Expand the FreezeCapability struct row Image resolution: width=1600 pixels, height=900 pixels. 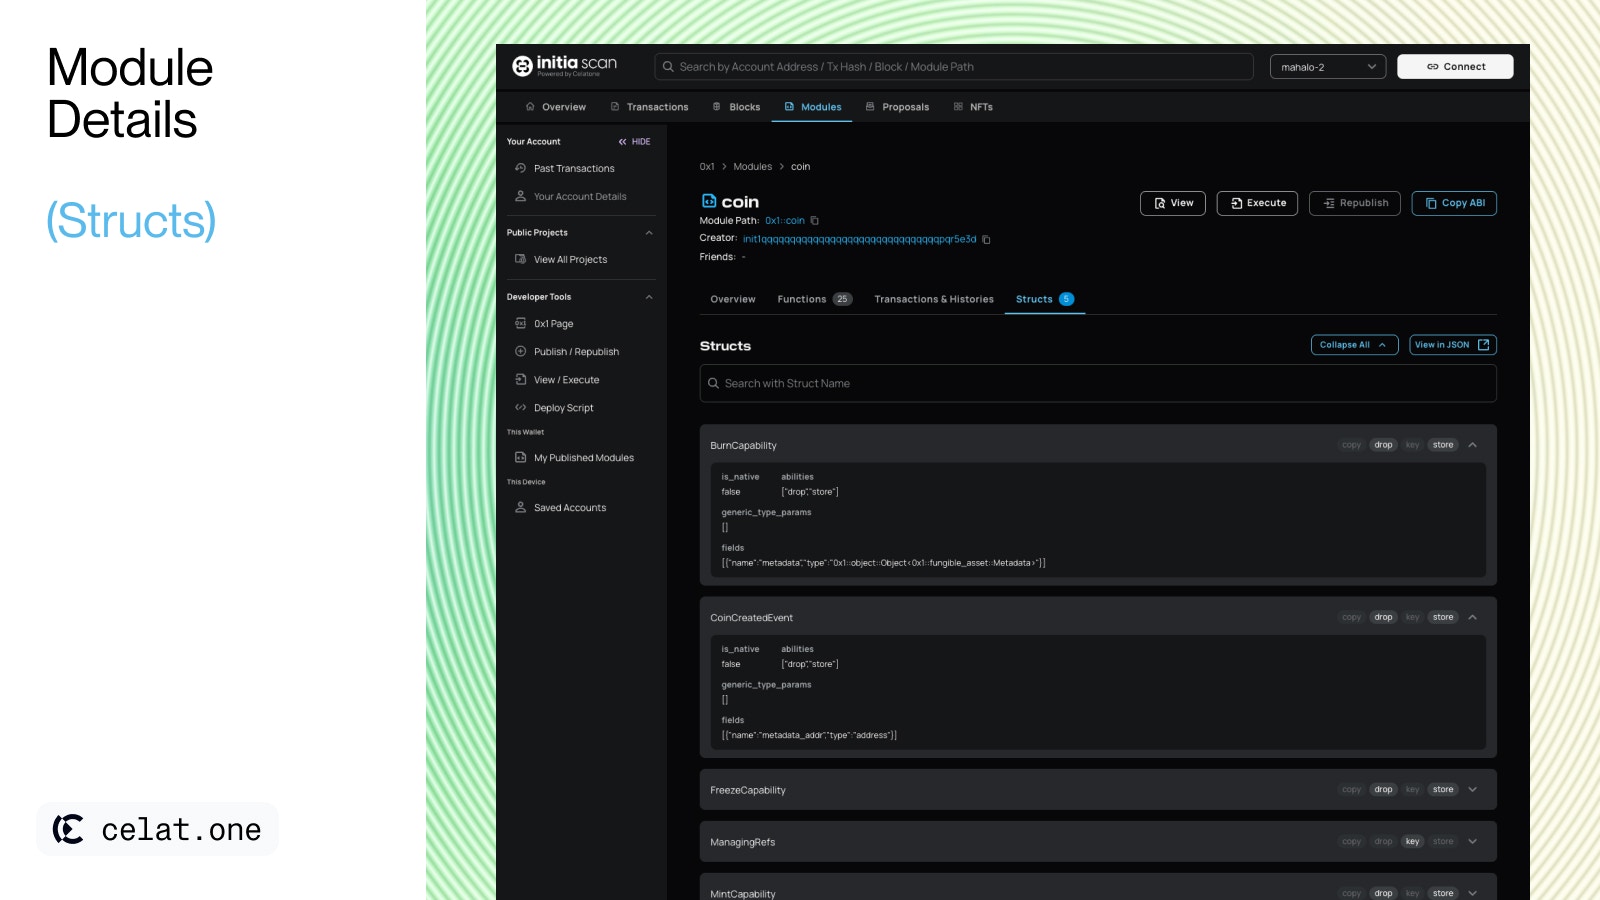point(1472,790)
